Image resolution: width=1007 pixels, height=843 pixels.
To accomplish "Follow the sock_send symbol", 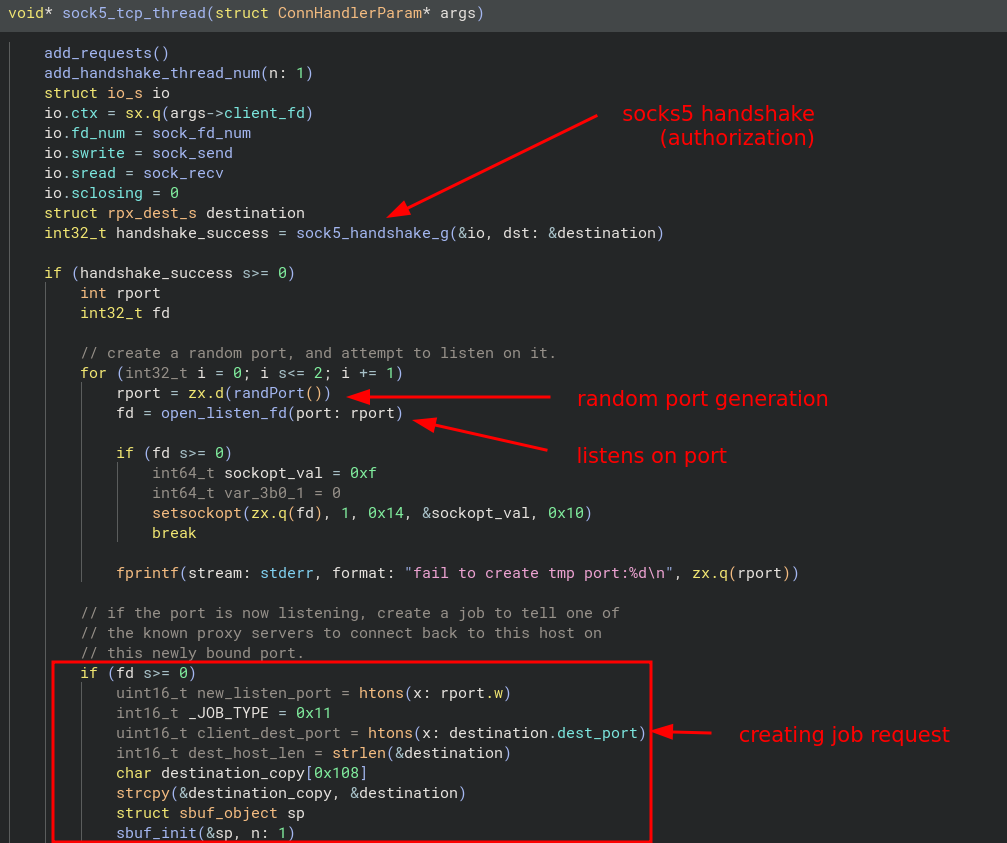I will (x=192, y=153).
